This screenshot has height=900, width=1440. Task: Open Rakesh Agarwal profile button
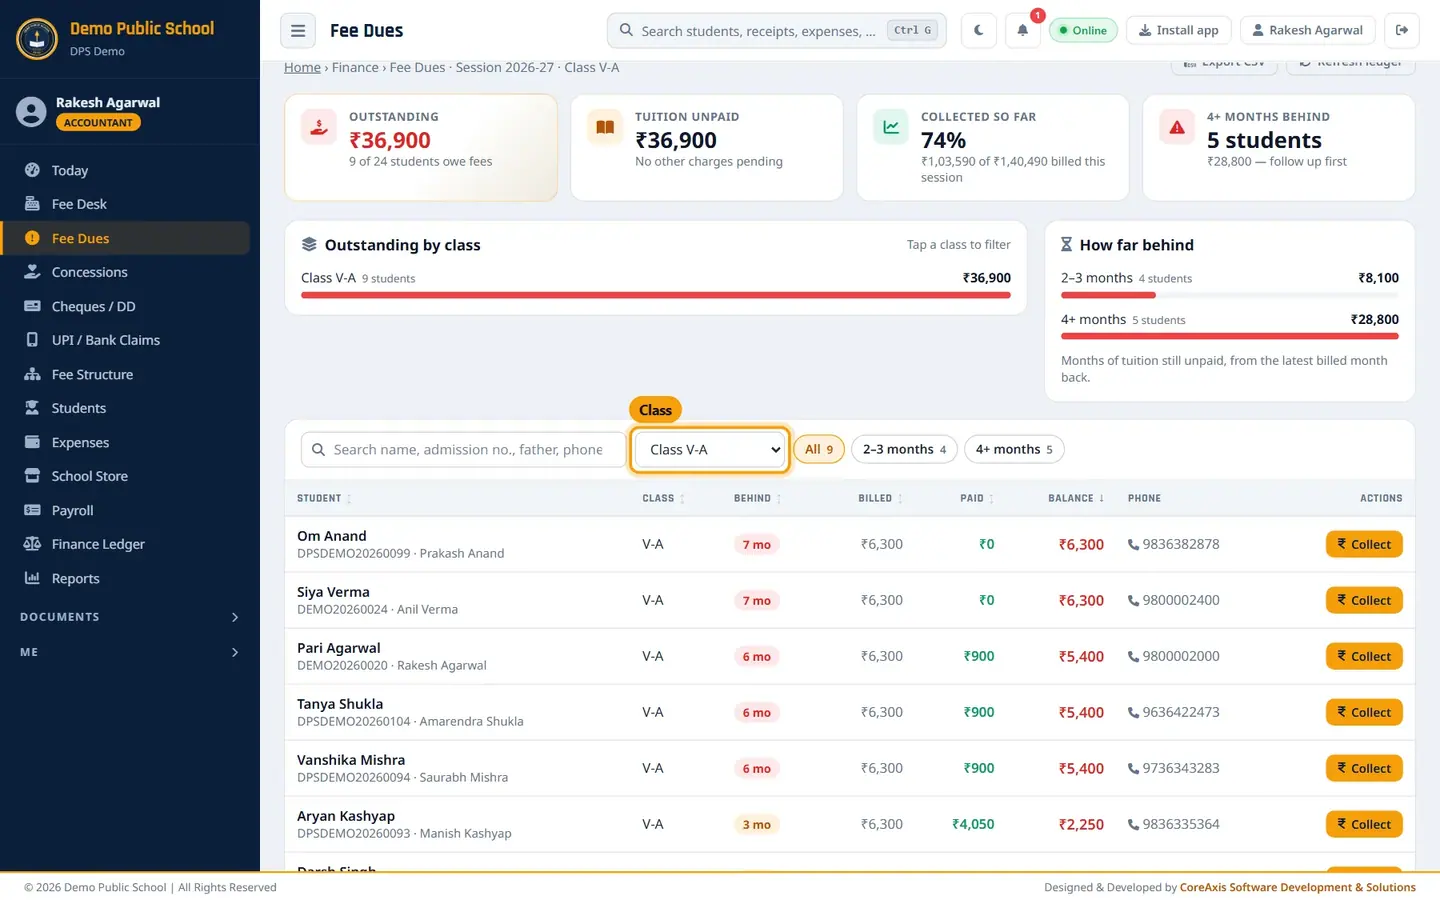coord(1307,31)
